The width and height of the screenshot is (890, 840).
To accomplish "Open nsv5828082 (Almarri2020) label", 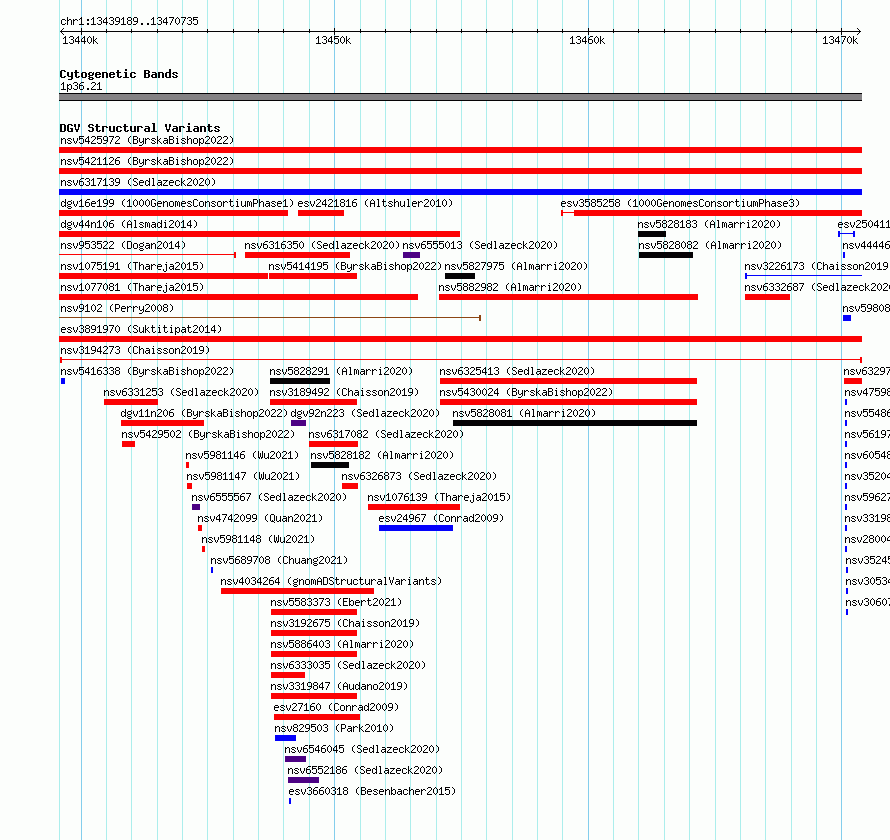I will coord(710,245).
